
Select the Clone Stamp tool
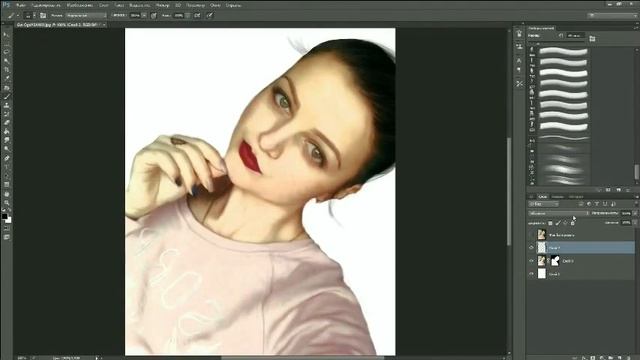coord(6,105)
